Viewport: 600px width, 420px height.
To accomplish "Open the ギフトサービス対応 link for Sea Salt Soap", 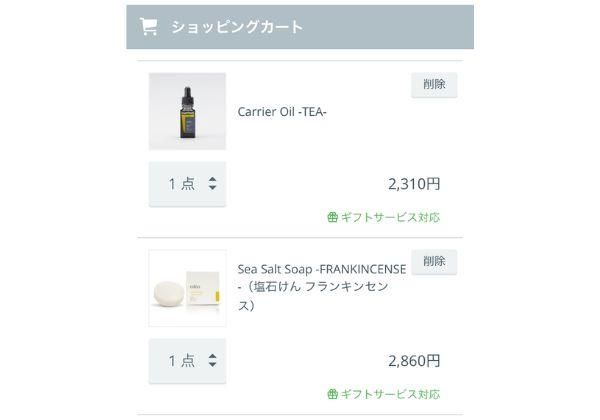I will click(390, 394).
